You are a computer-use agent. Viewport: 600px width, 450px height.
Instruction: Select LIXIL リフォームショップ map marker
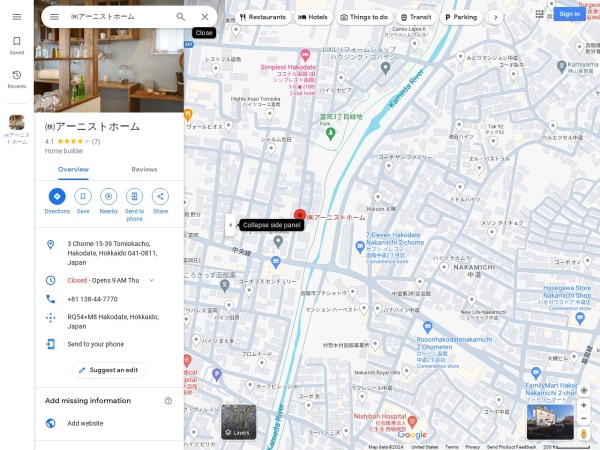[x=385, y=68]
